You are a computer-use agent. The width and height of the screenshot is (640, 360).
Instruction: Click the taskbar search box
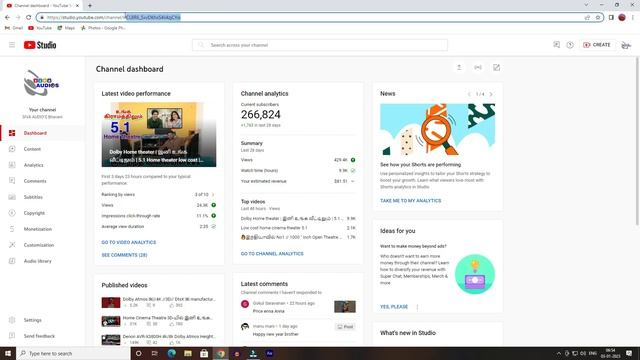click(73, 353)
